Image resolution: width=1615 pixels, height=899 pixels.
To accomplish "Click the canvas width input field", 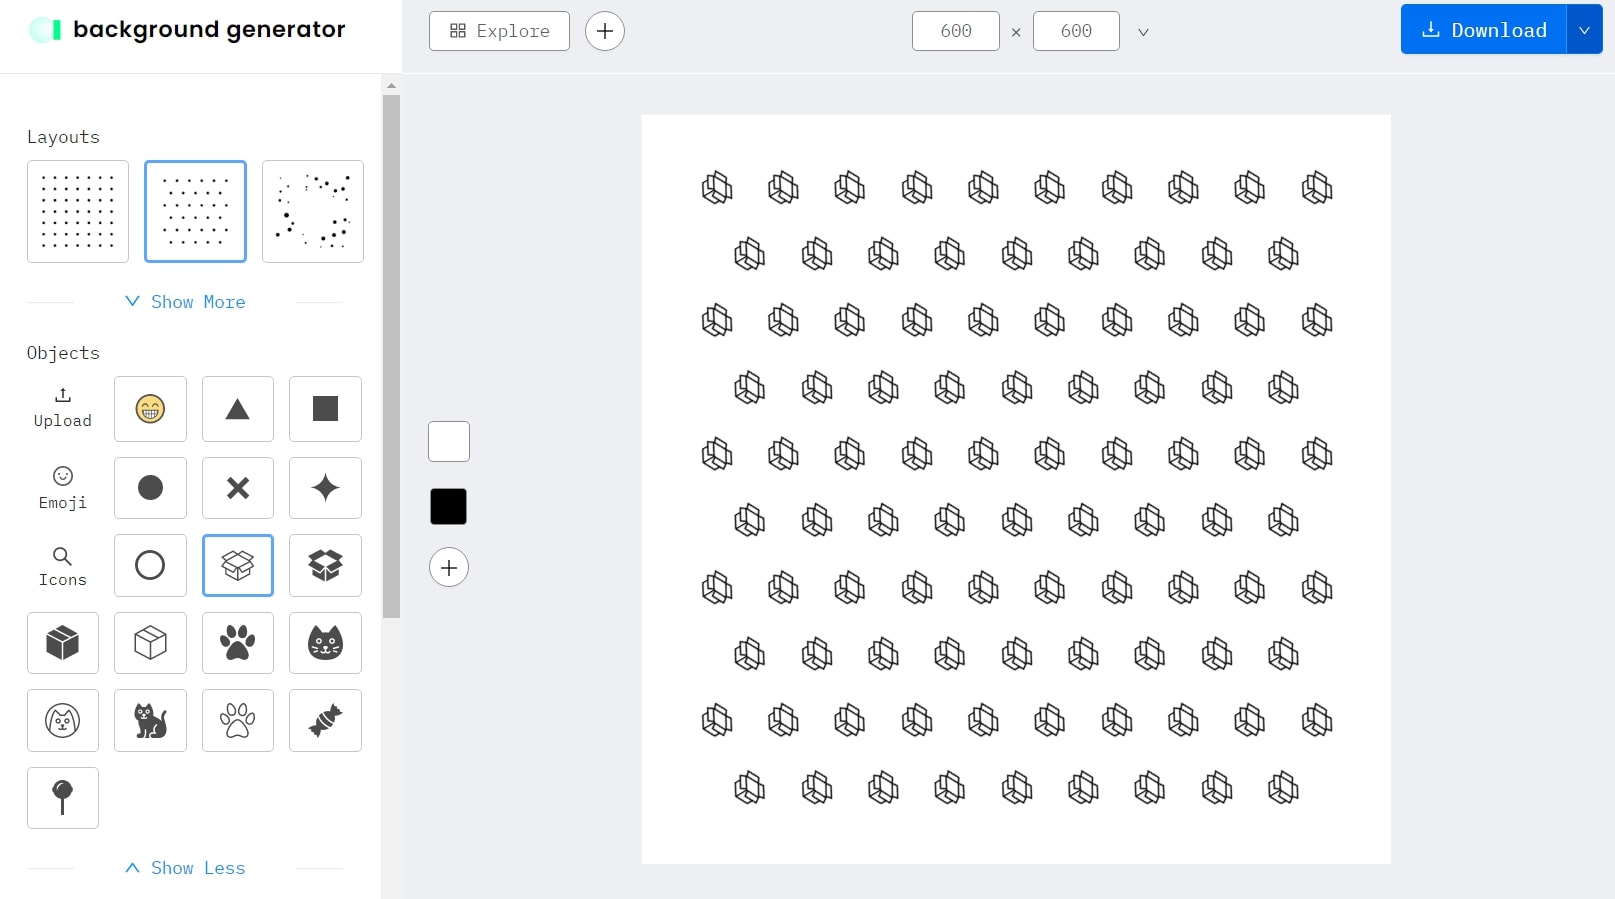I will point(955,31).
